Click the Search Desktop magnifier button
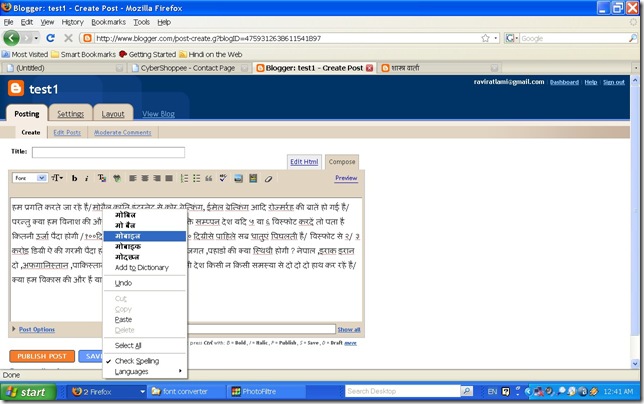 pos(467,391)
